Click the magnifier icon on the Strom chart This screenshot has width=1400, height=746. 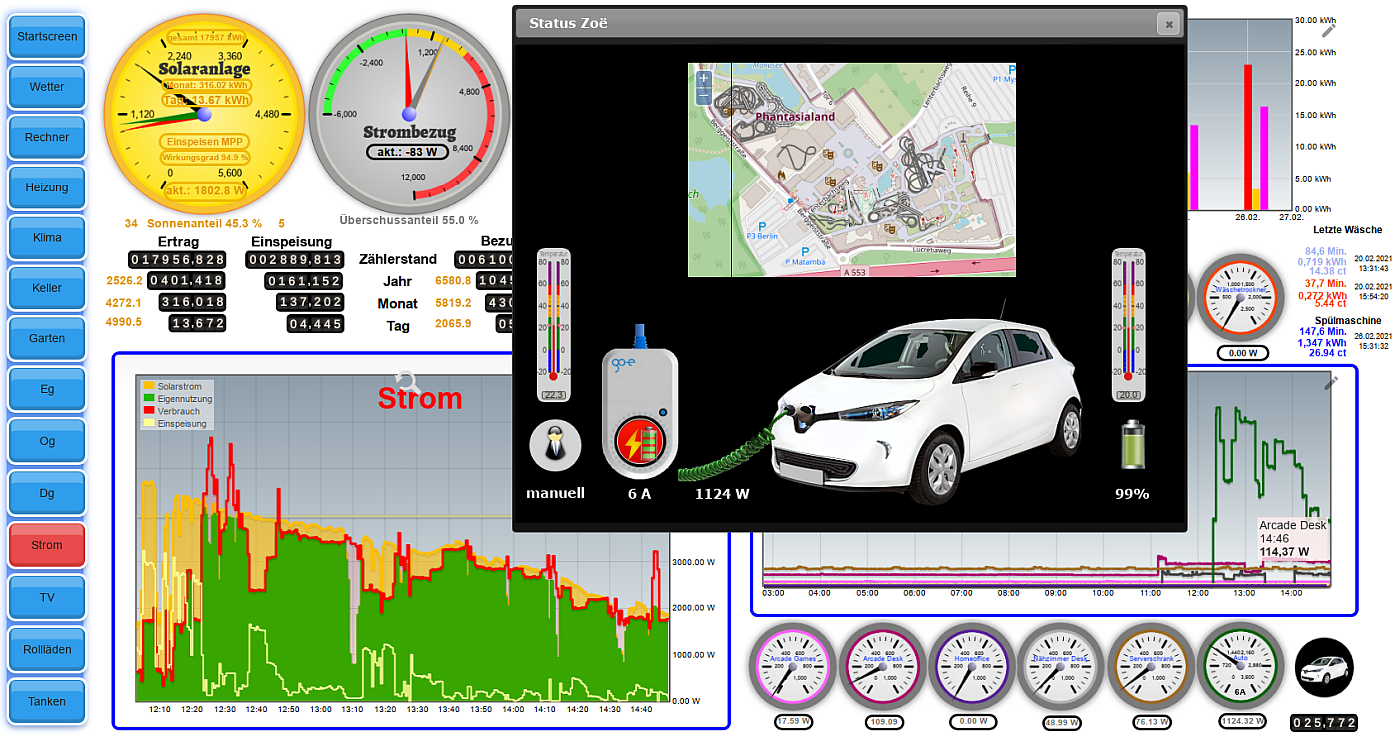(x=407, y=380)
